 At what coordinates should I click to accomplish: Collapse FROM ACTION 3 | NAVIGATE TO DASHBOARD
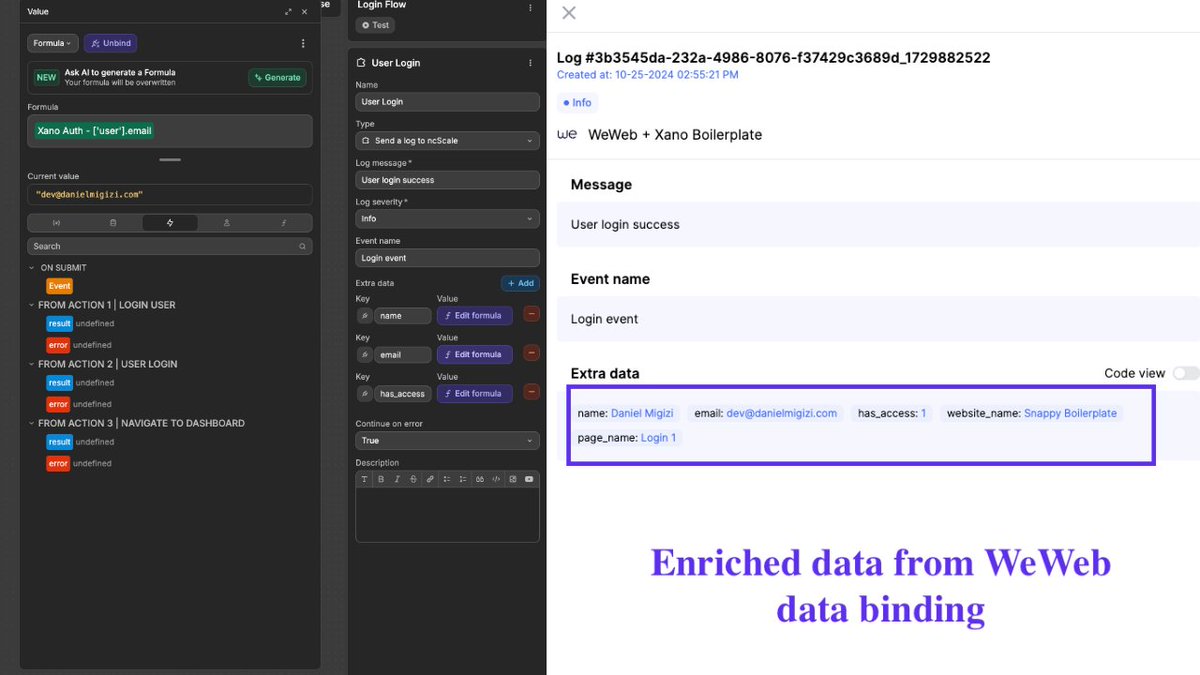point(31,423)
